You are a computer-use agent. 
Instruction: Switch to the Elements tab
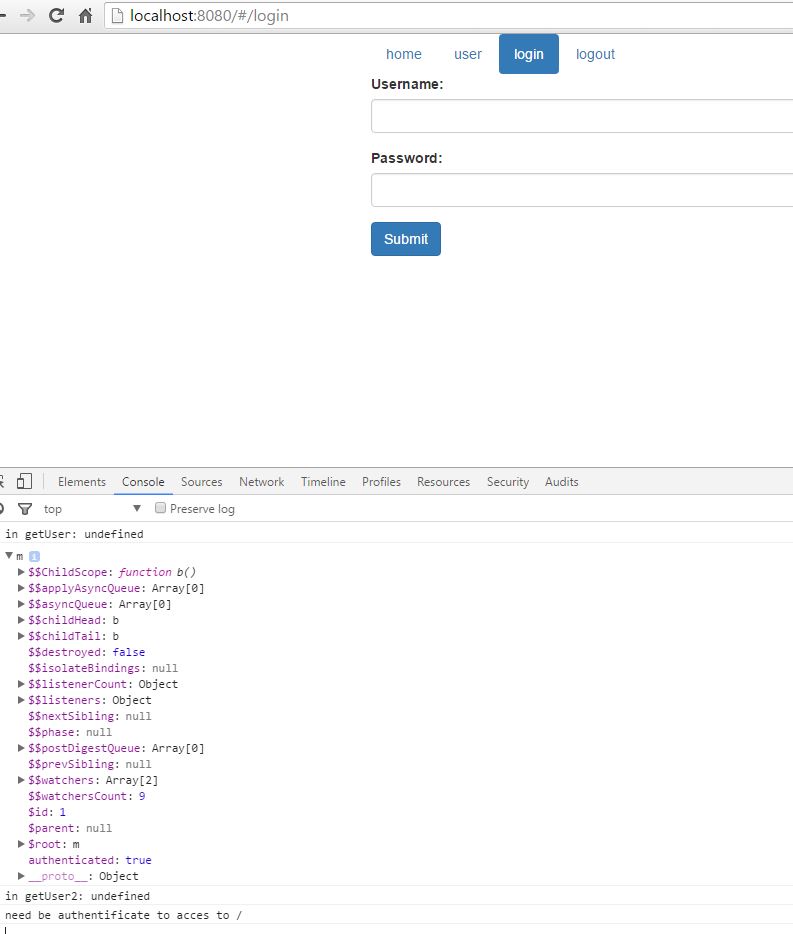click(x=82, y=481)
